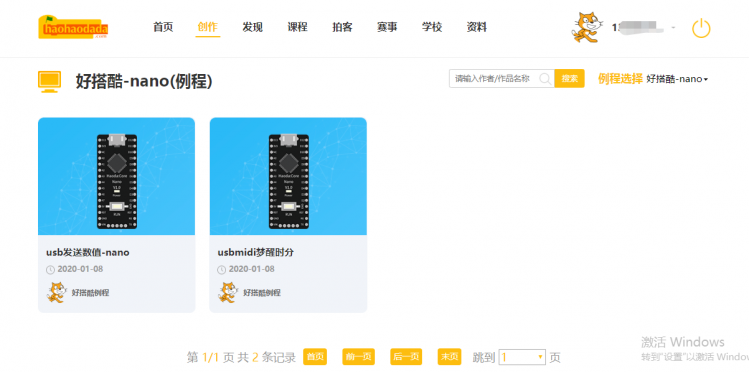Focus the author/work name search field
749x372 pixels.
coord(502,79)
